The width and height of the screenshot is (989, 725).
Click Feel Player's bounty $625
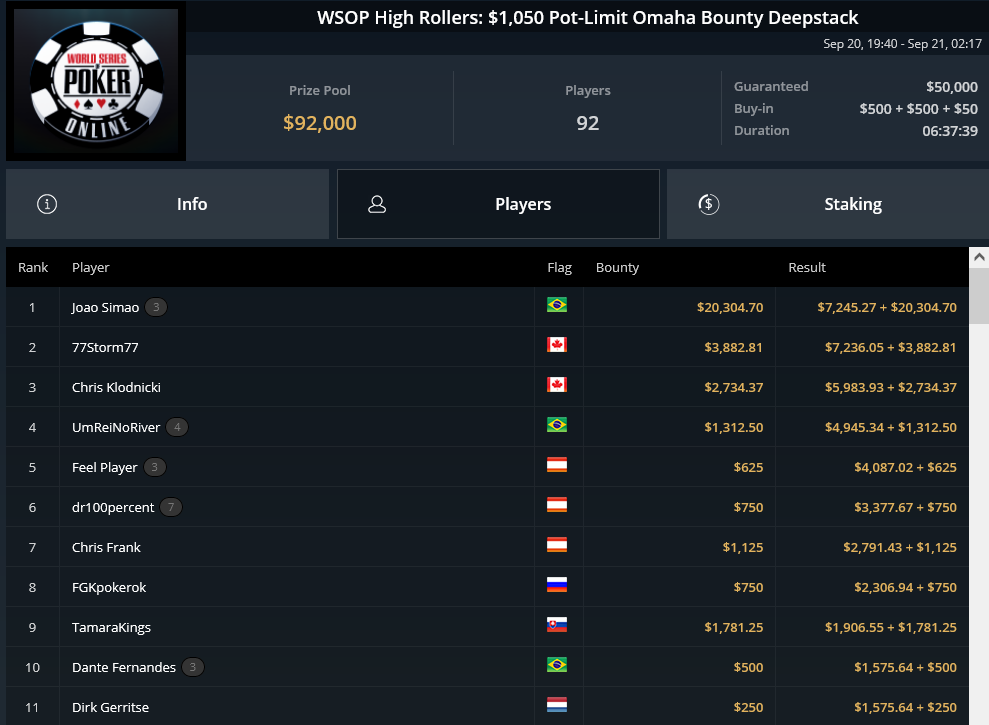point(748,468)
